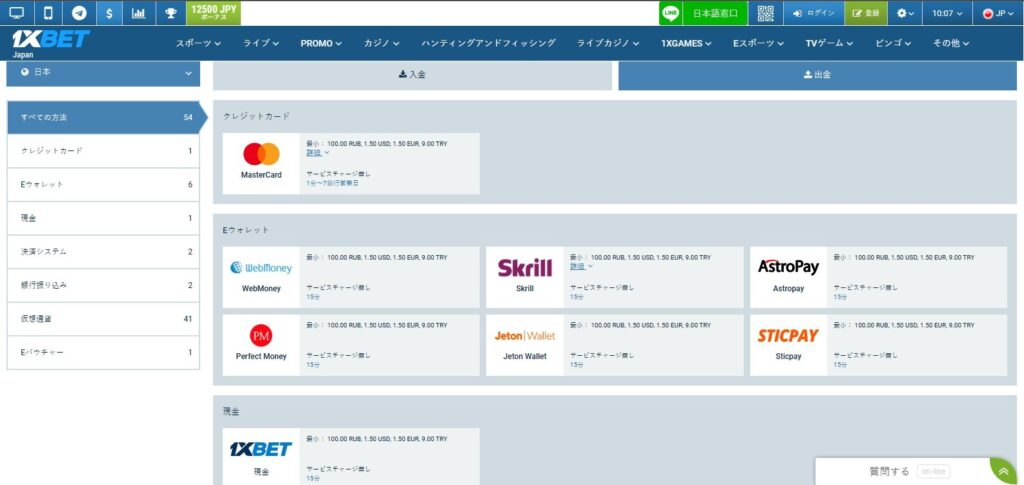Open the Eスポーツ menu
This screenshot has width=1024, height=485.
point(758,43)
